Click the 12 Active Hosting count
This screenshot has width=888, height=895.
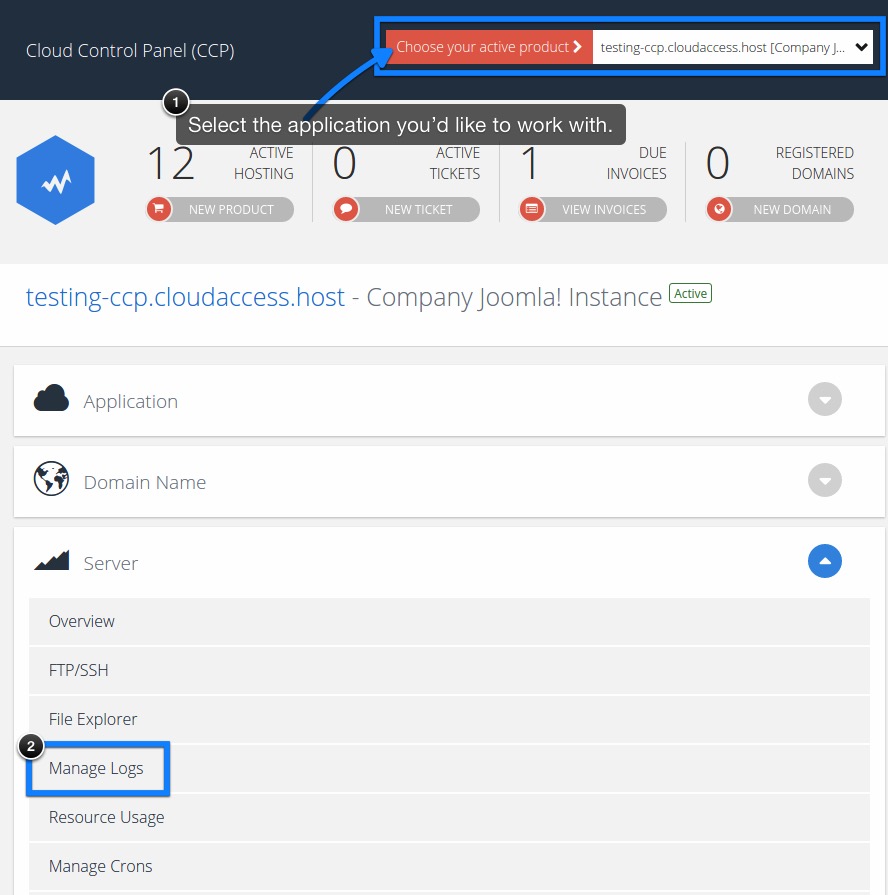click(171, 163)
